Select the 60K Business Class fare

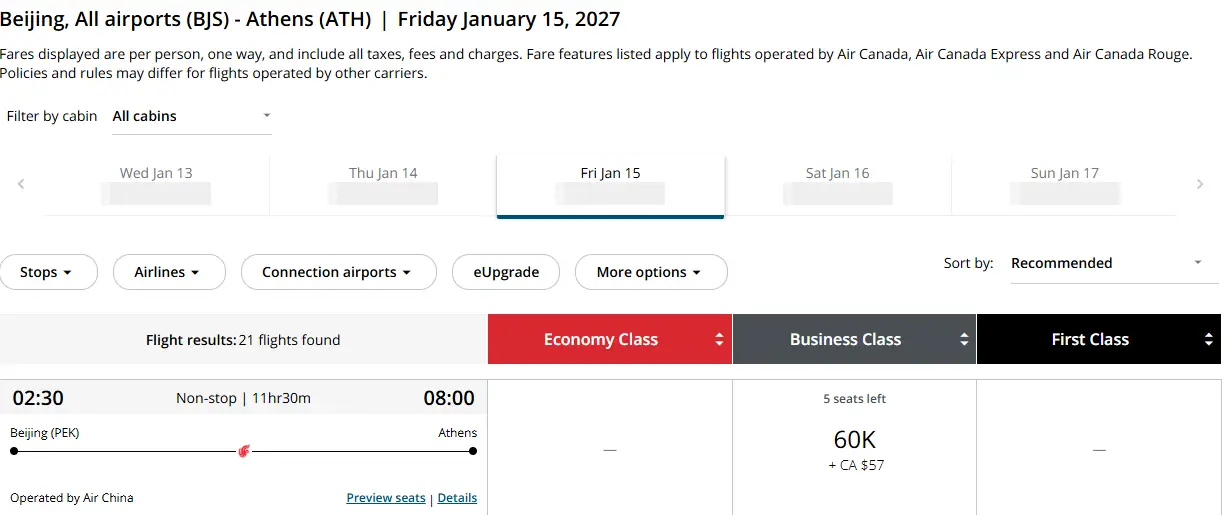[x=854, y=447]
